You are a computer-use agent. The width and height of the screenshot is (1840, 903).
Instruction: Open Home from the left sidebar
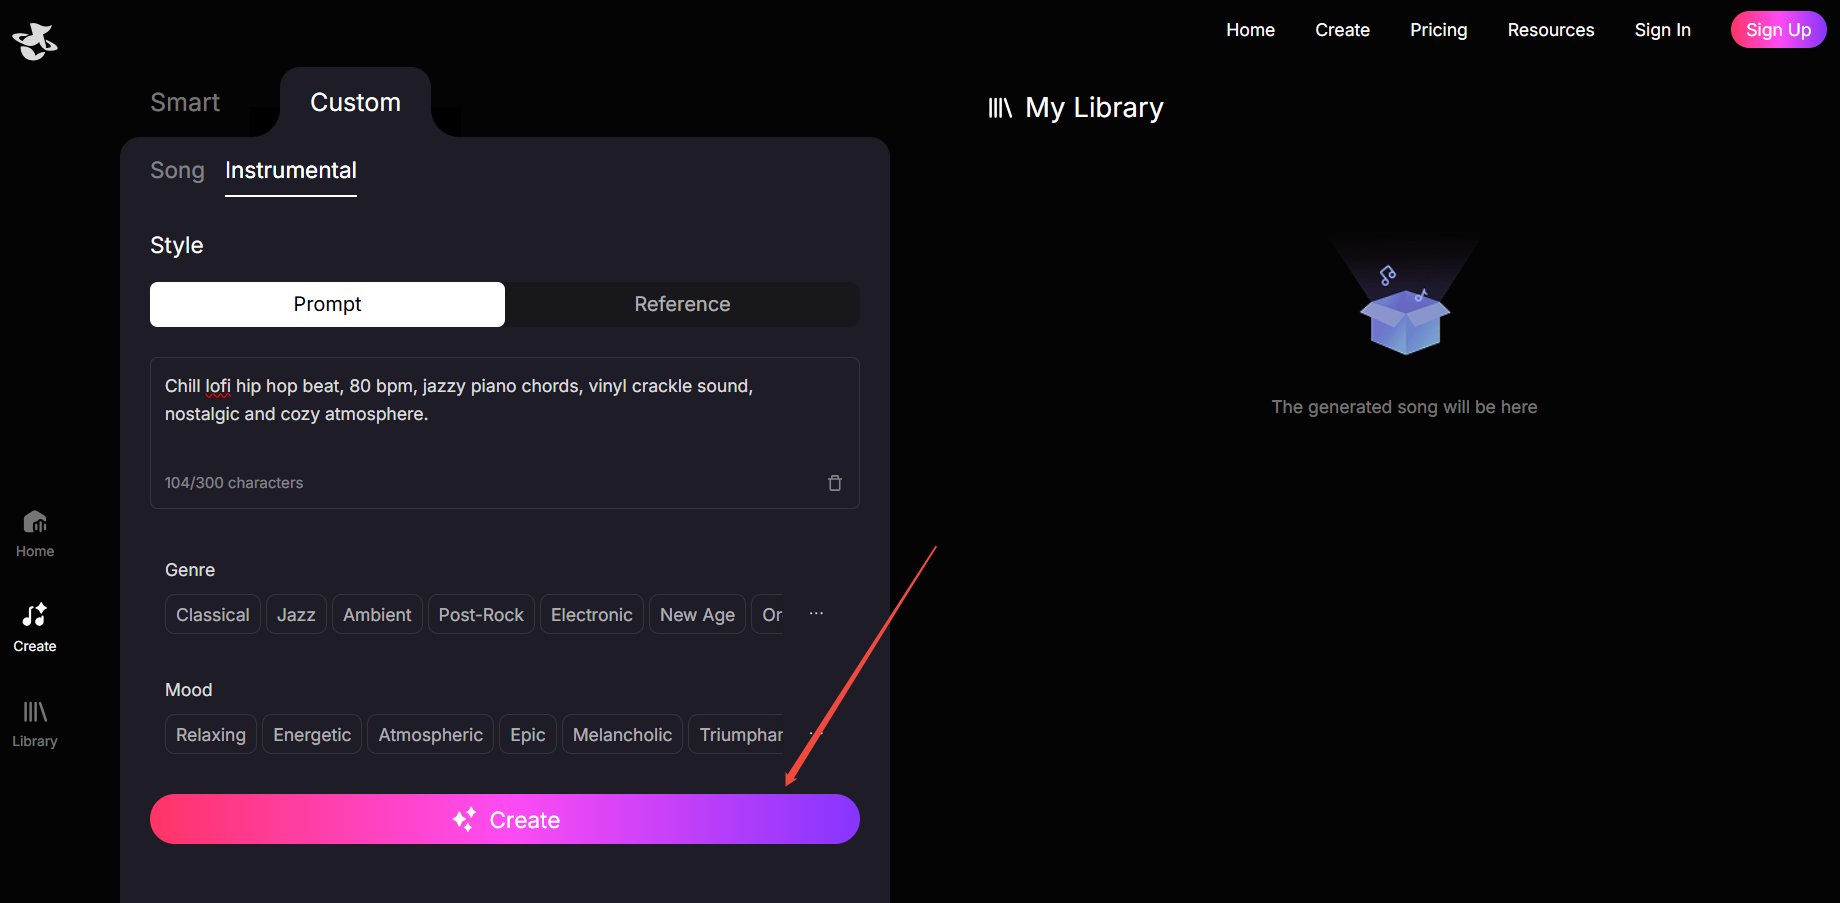coord(35,534)
